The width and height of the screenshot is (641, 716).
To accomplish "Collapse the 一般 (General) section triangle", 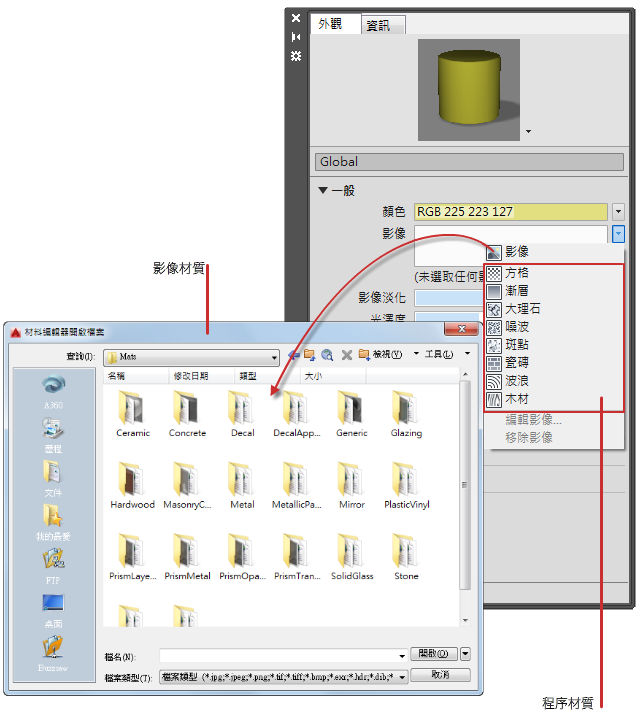I will click(x=323, y=190).
